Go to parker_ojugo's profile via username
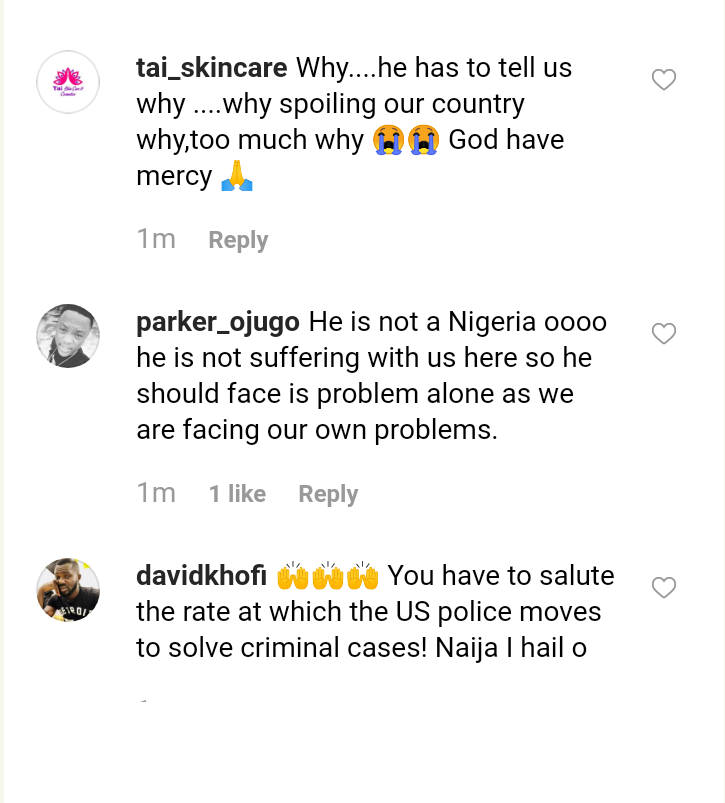 218,322
